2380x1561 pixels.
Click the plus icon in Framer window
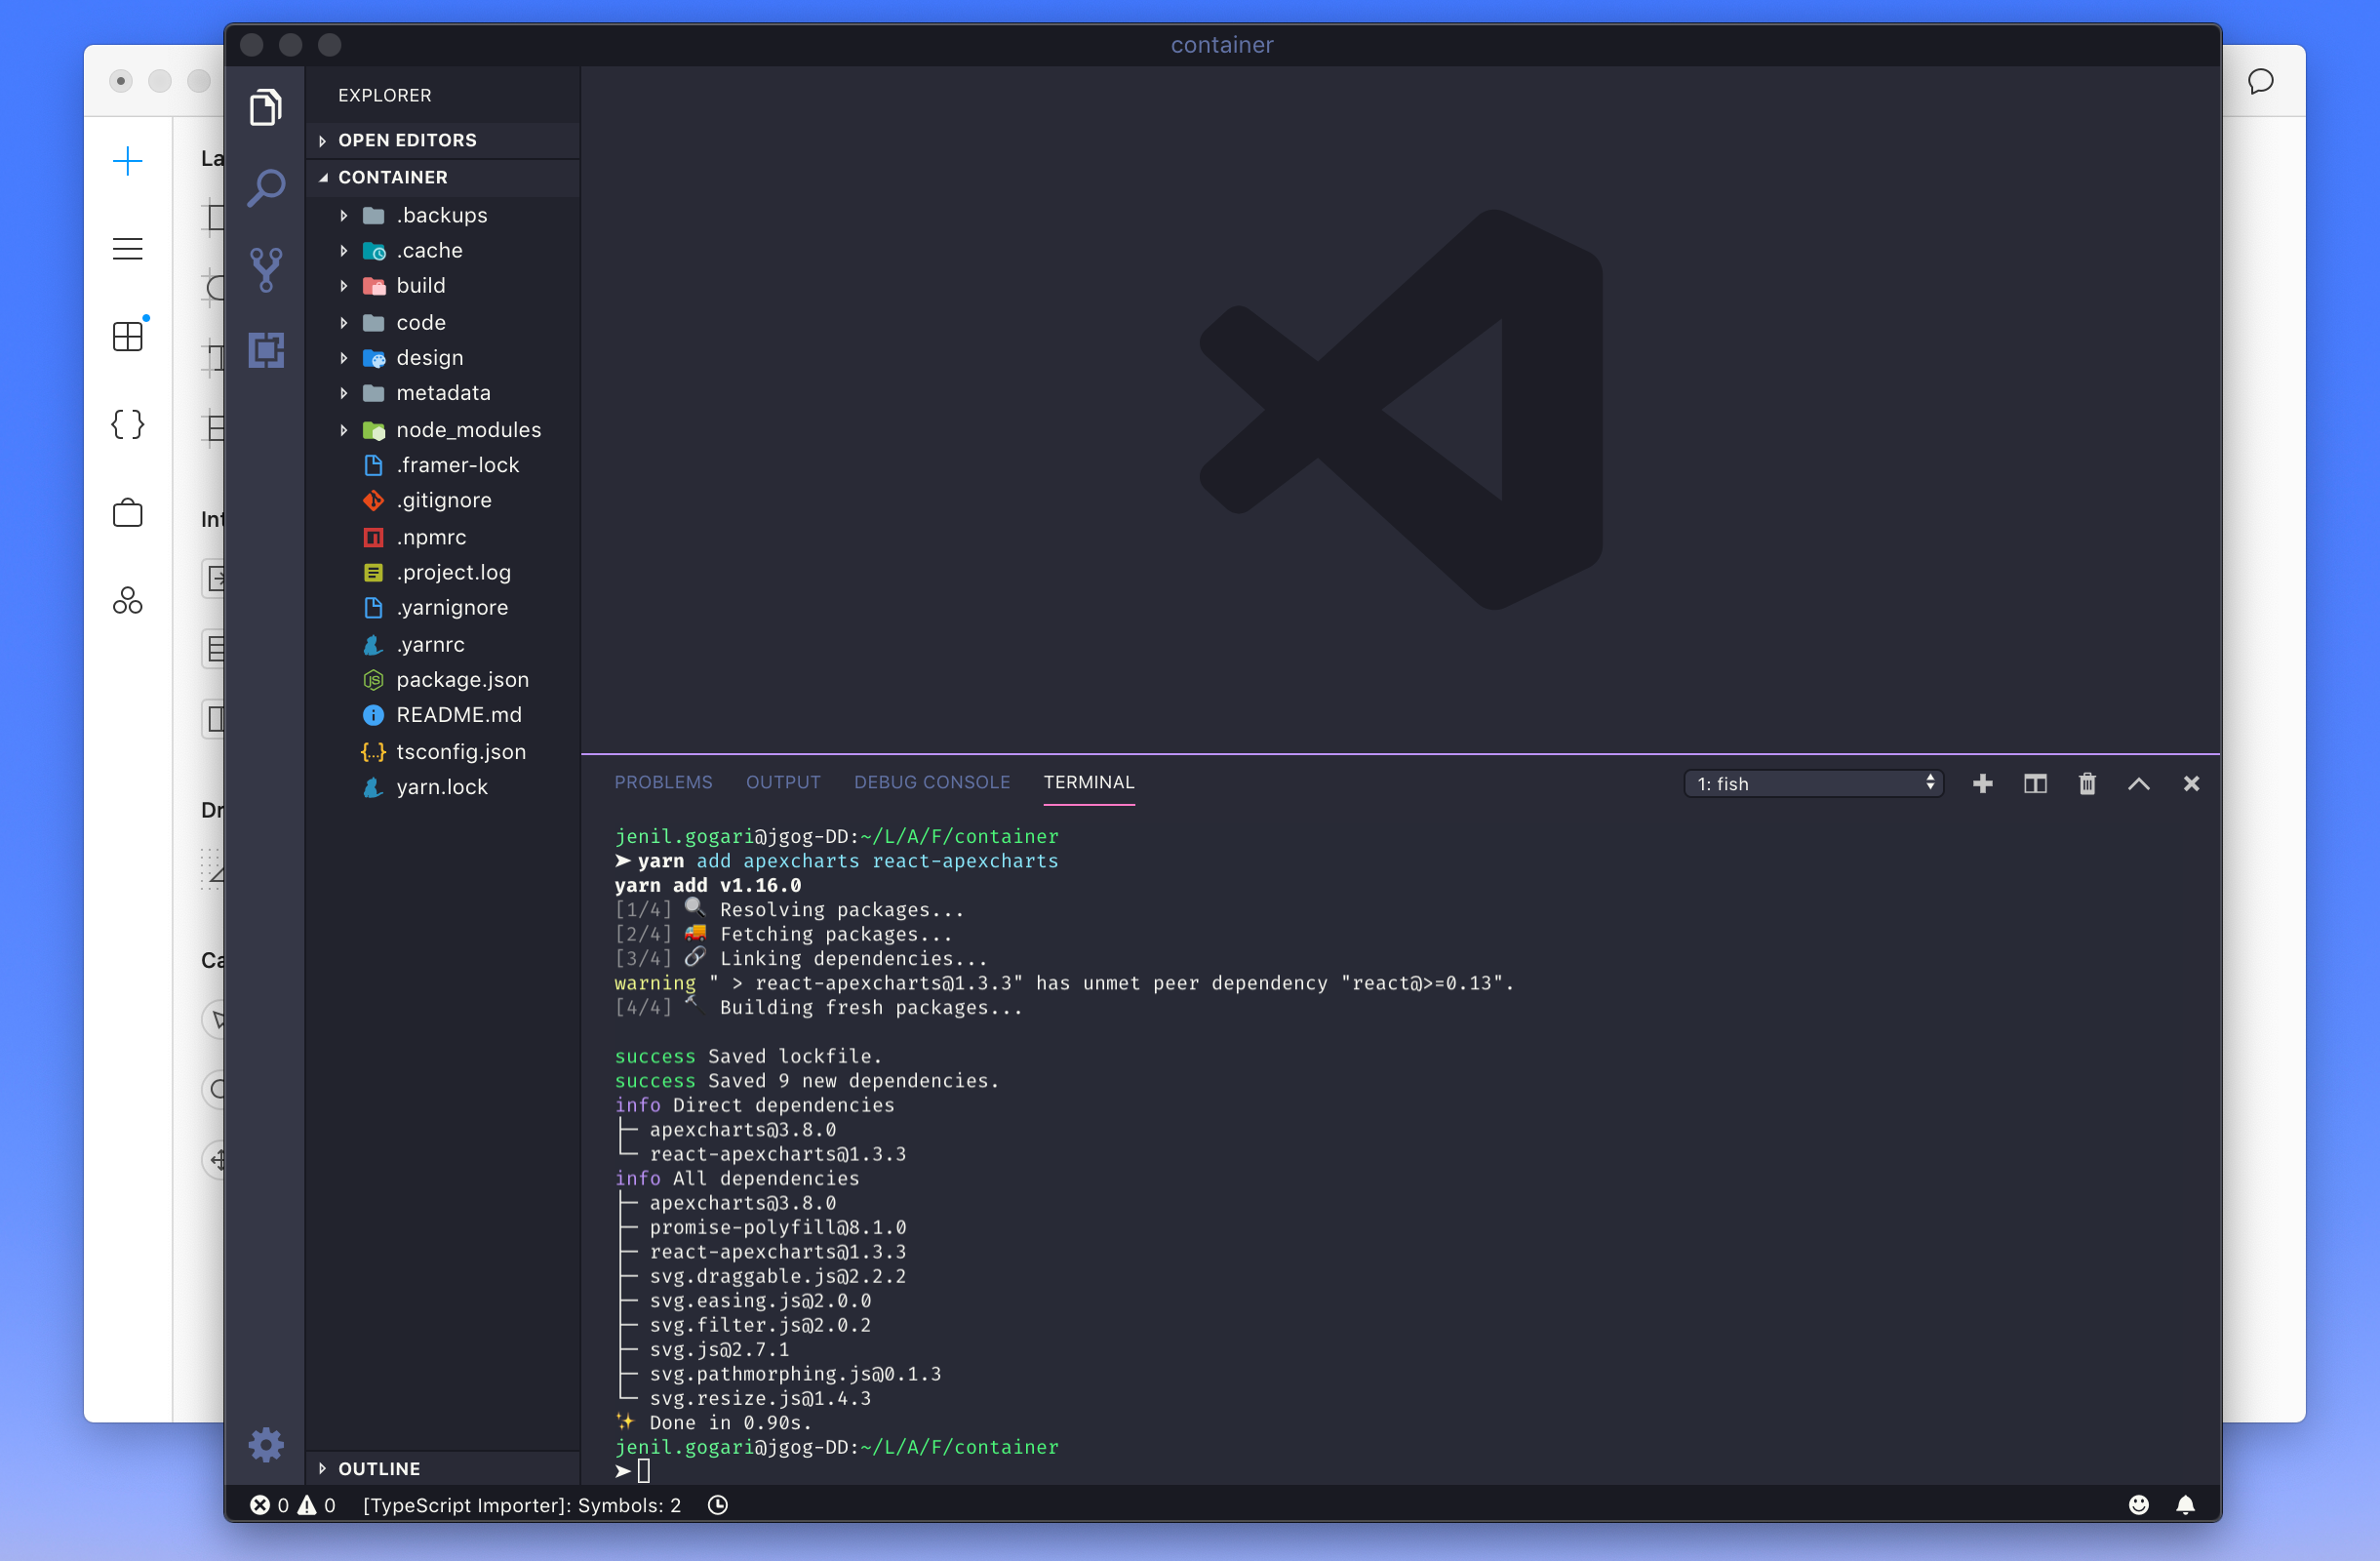pos(128,161)
